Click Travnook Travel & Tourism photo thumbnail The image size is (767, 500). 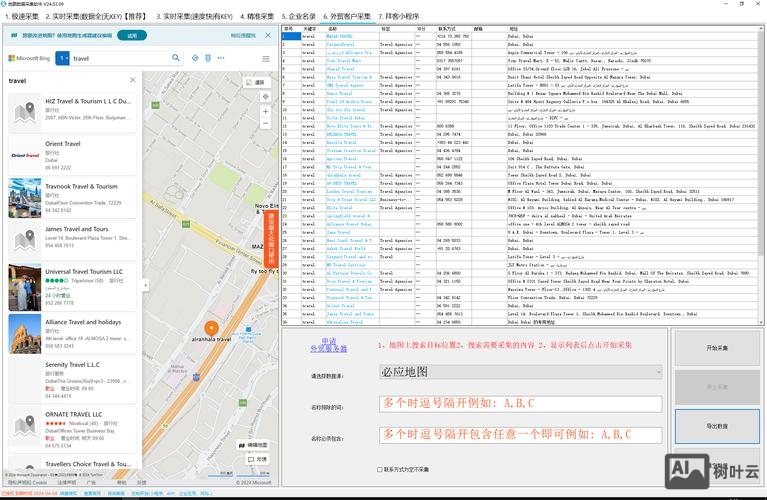coord(25,198)
